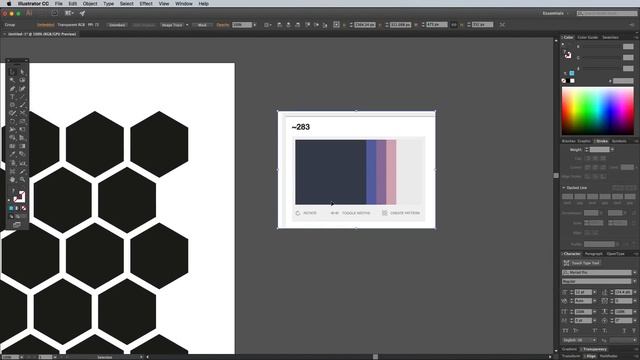Select the Paintbrush tool
The width and height of the screenshot is (640, 360).
pos(22,105)
